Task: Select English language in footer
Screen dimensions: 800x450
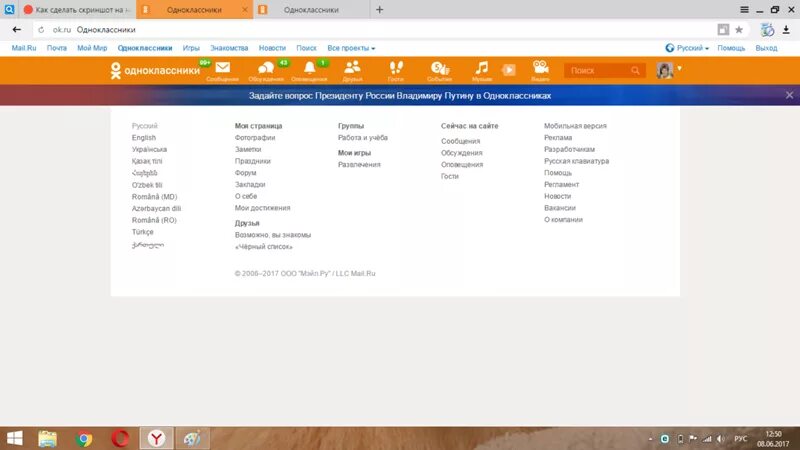Action: pos(144,138)
